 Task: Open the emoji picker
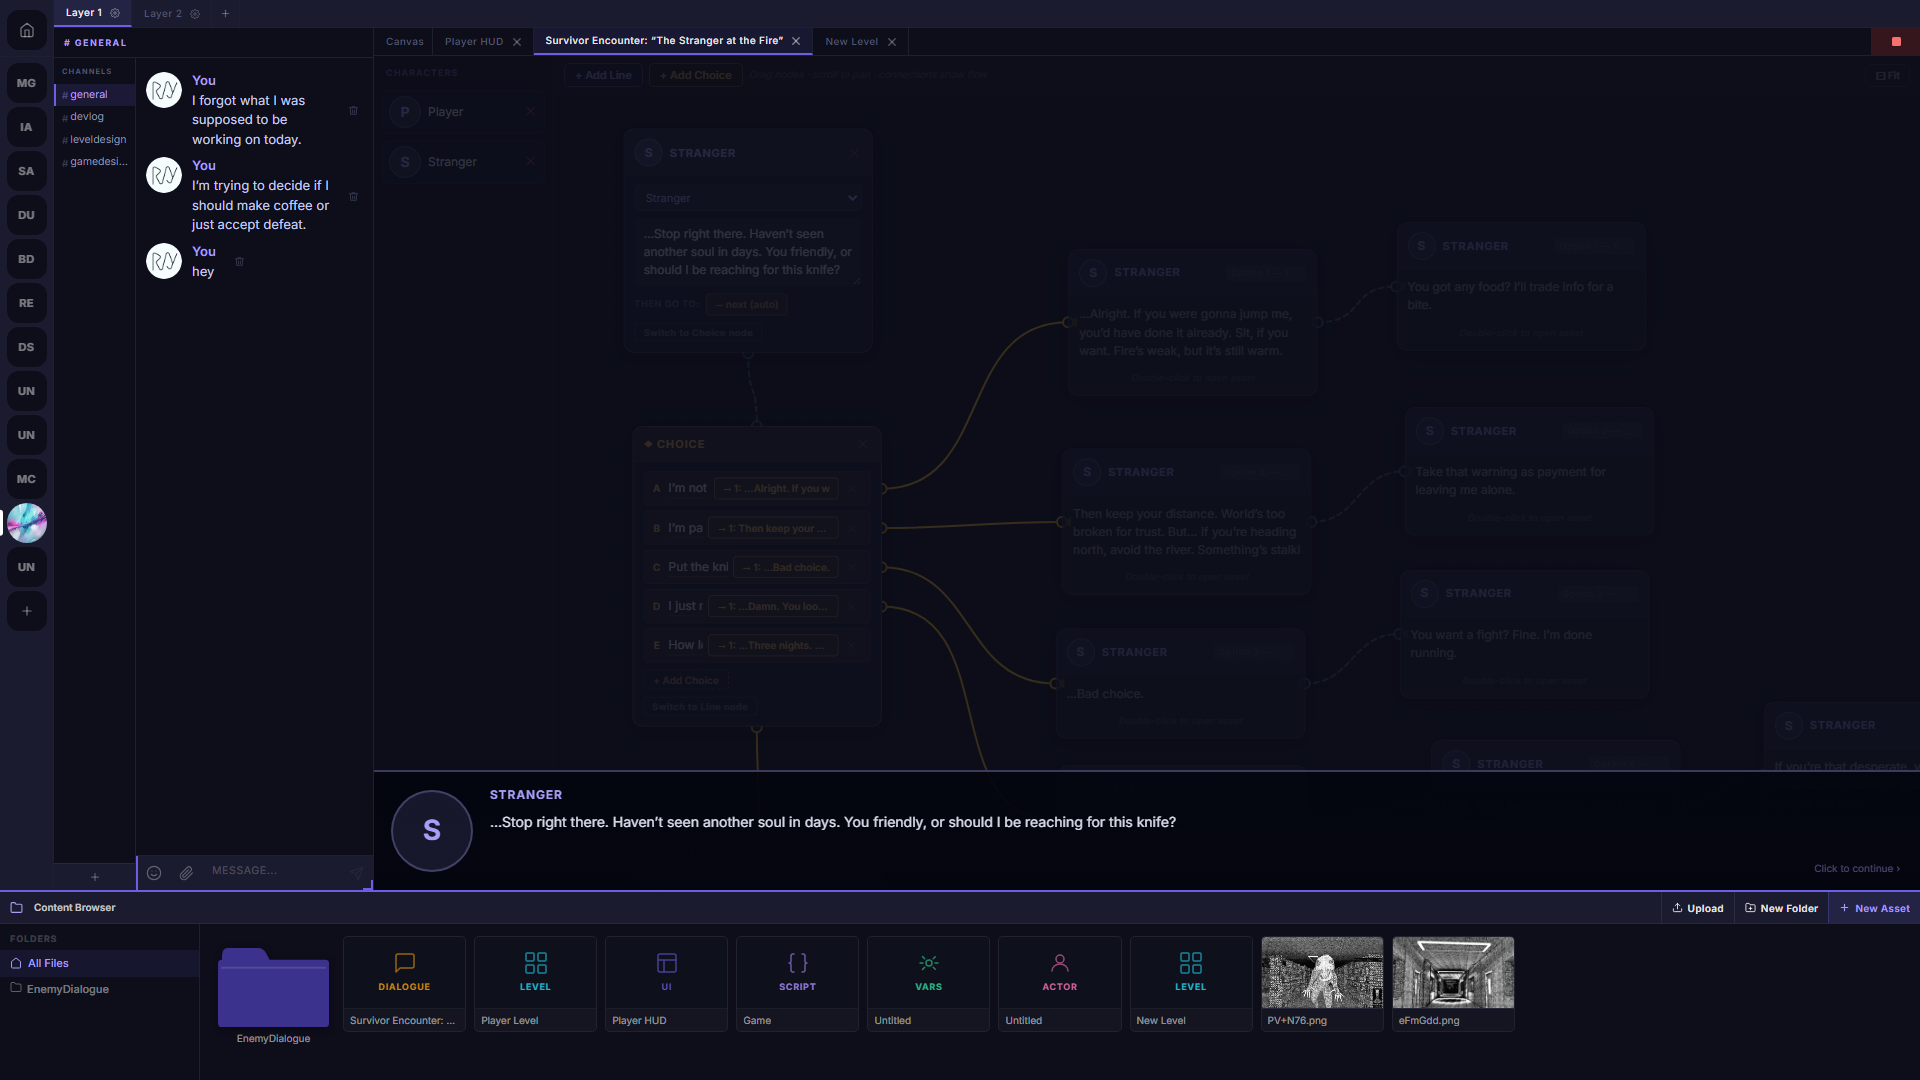point(154,872)
